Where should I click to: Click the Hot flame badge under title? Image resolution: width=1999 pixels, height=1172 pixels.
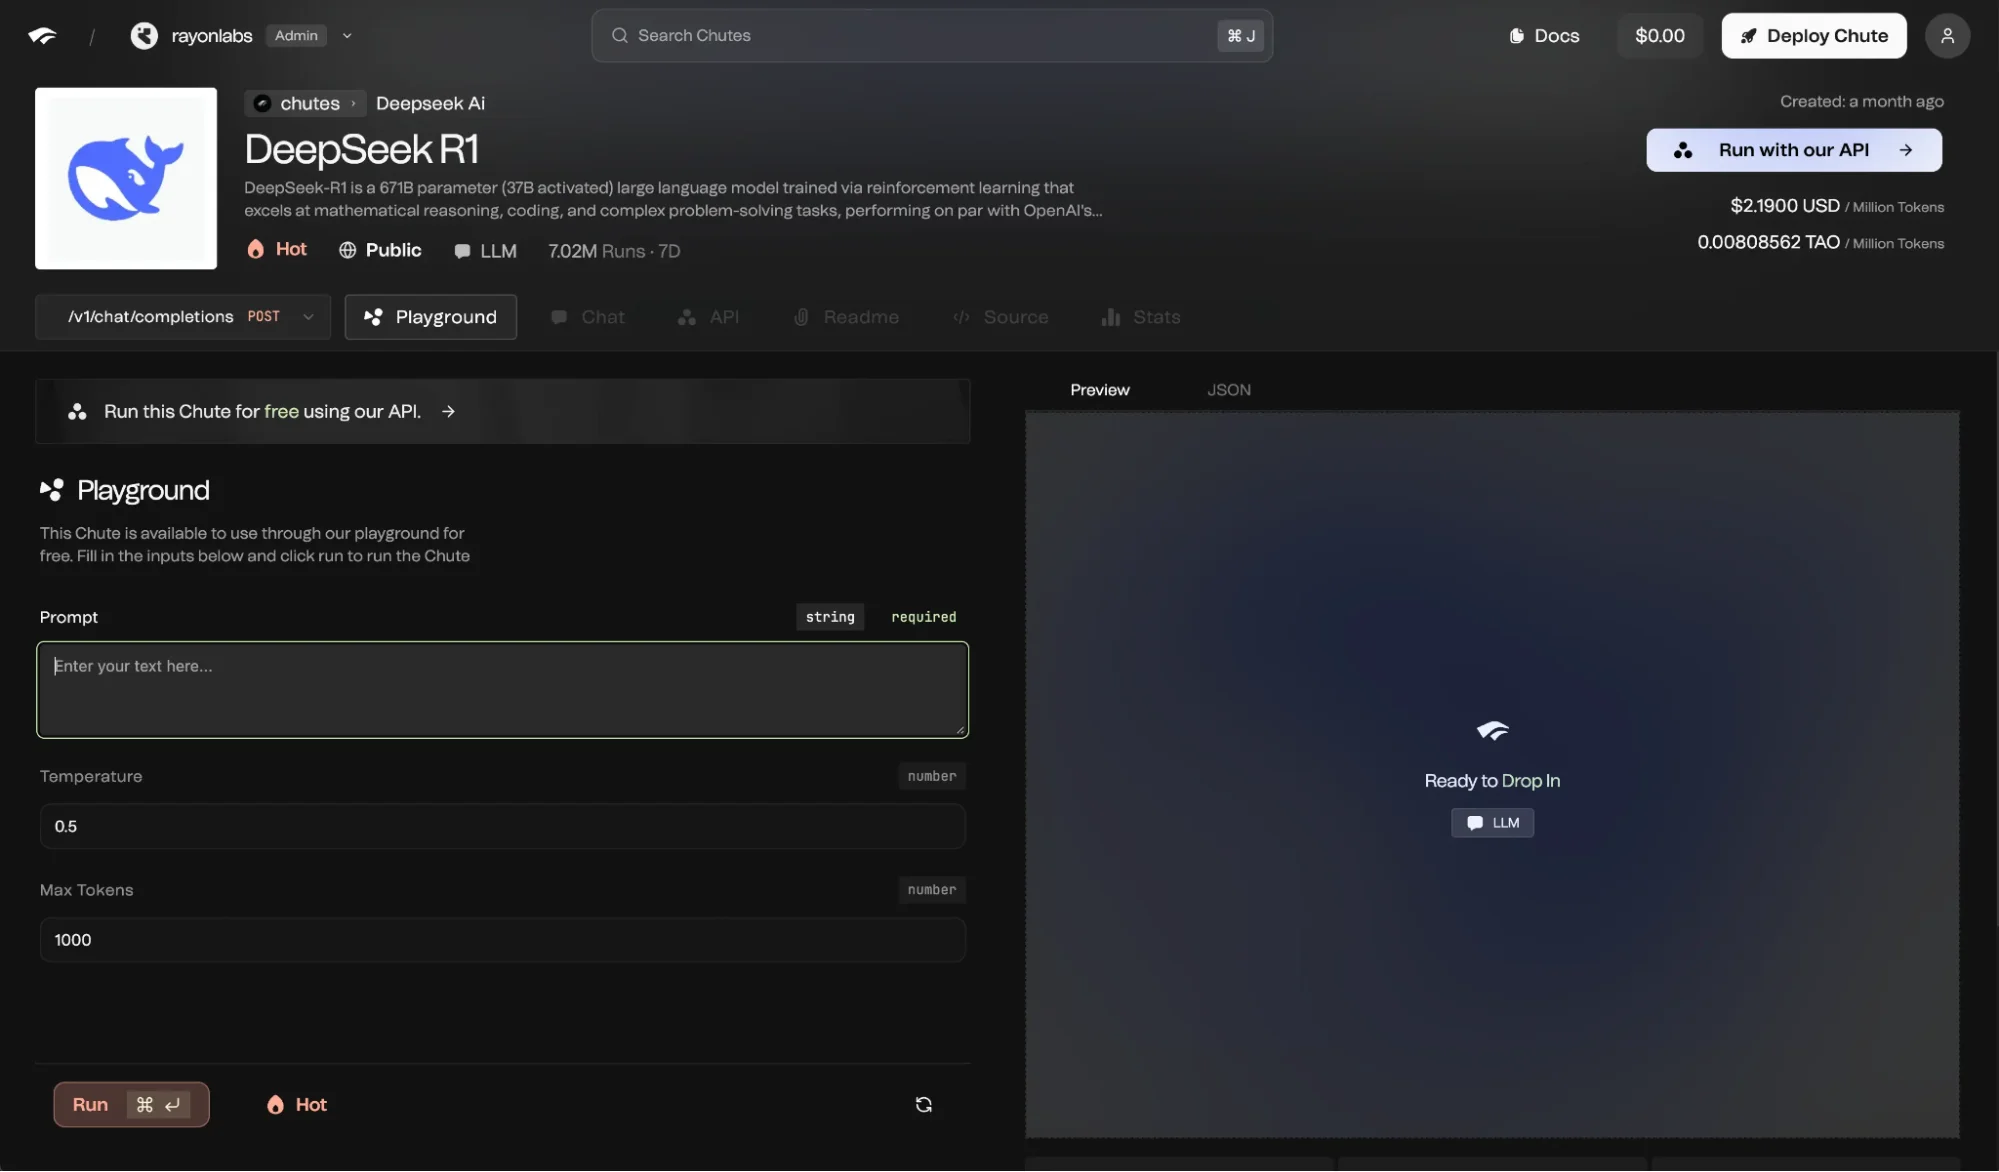277,249
